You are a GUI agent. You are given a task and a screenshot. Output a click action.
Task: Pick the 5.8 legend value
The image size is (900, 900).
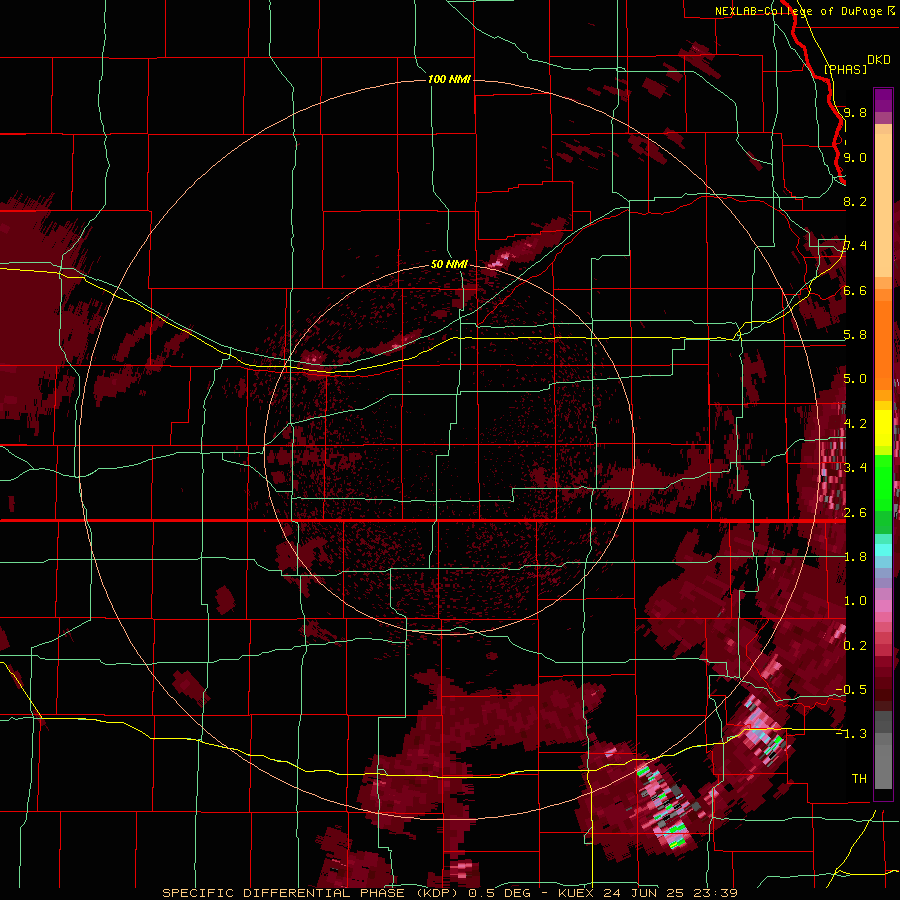point(855,335)
